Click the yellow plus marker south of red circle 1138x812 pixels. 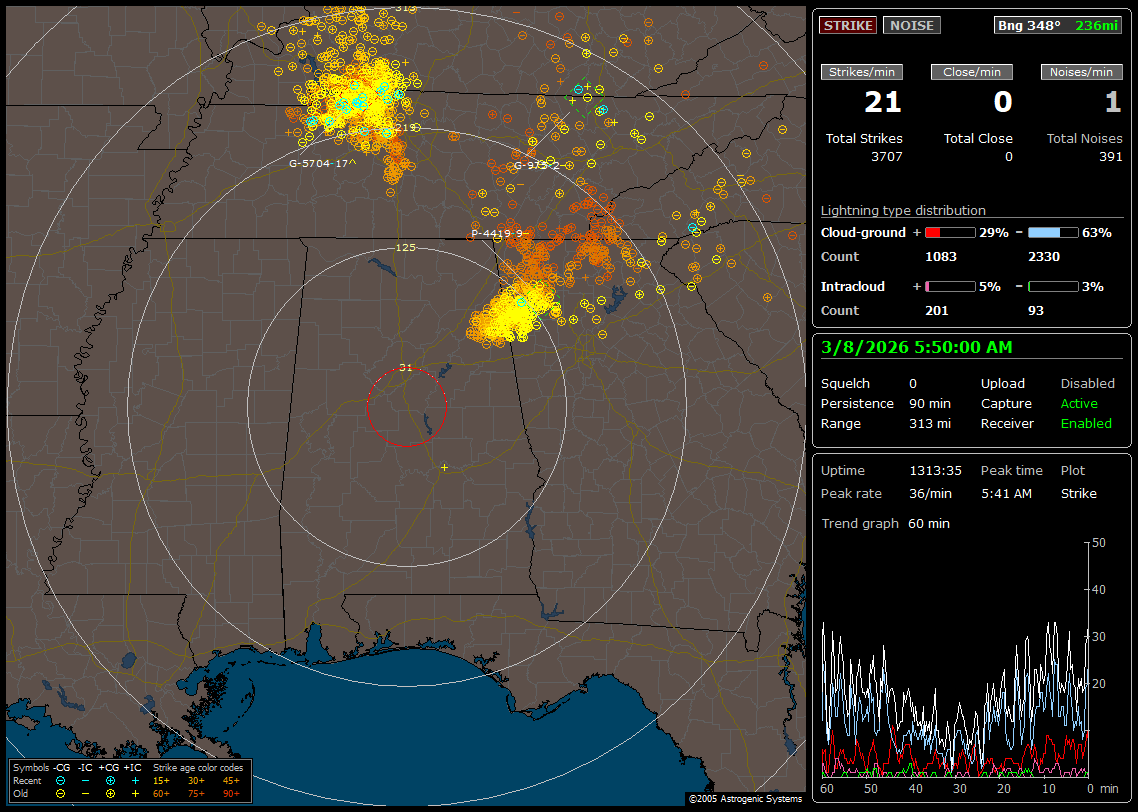[x=444, y=467]
